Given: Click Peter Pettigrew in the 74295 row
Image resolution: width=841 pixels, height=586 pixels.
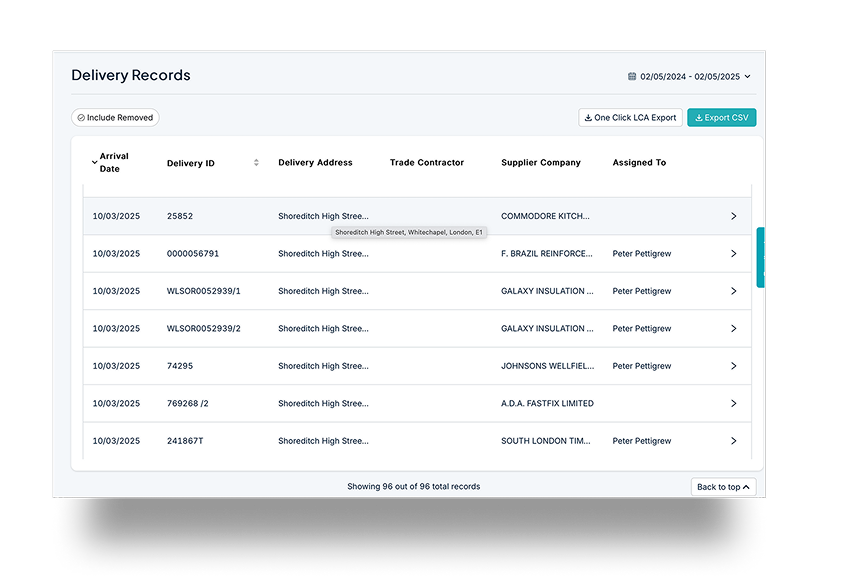Looking at the screenshot, I should [641, 366].
